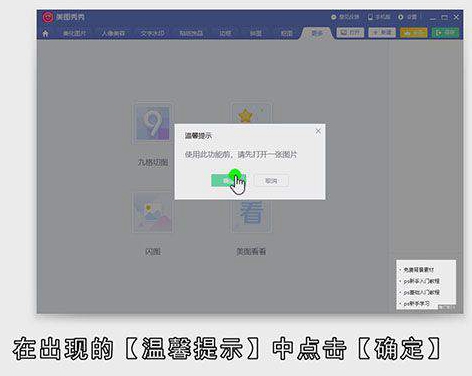The image size is (472, 376).
Task: Switch to the 人像美容 tab
Action: [x=113, y=33]
